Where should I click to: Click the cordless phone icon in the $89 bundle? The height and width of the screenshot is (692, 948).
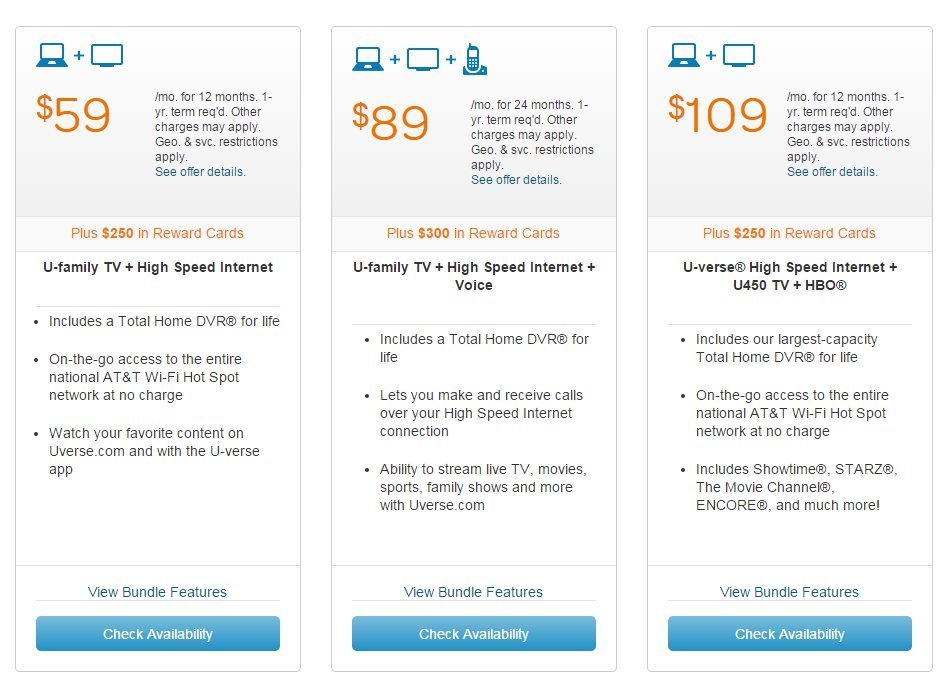click(x=475, y=59)
